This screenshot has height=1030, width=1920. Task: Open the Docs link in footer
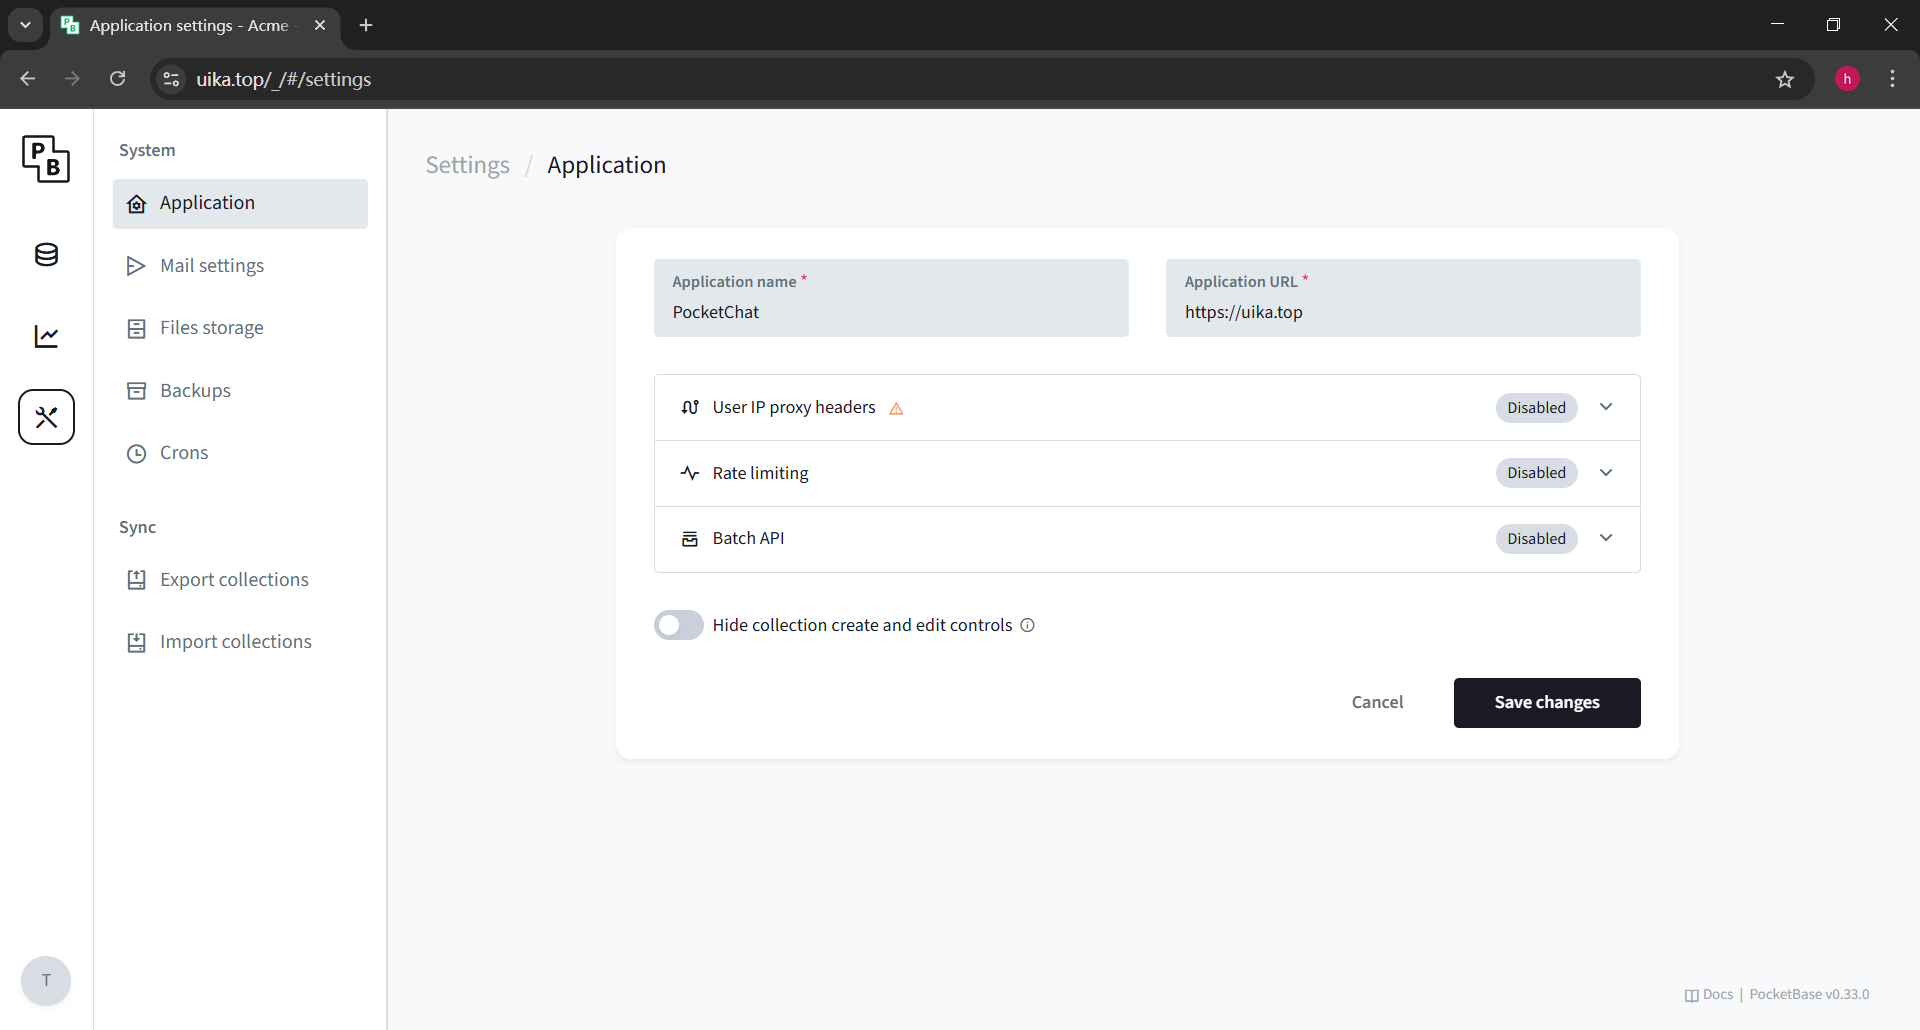(1709, 995)
